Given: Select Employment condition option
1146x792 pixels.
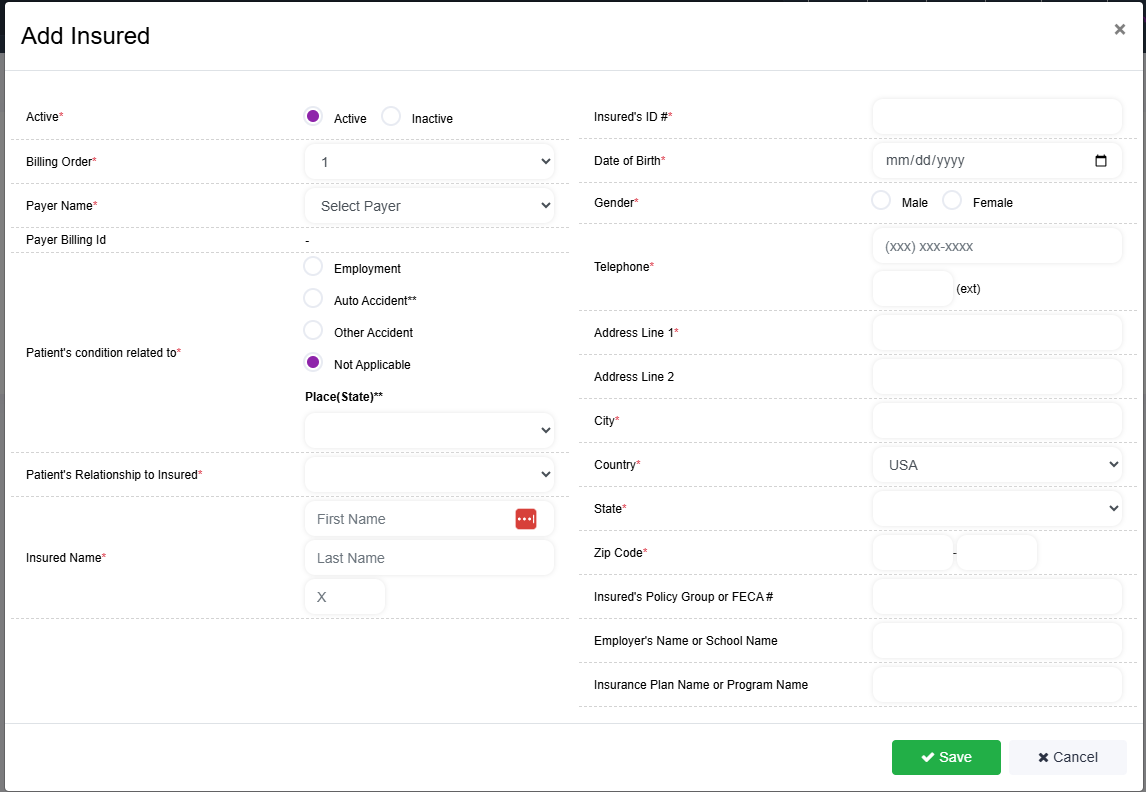Looking at the screenshot, I should pyautogui.click(x=313, y=266).
